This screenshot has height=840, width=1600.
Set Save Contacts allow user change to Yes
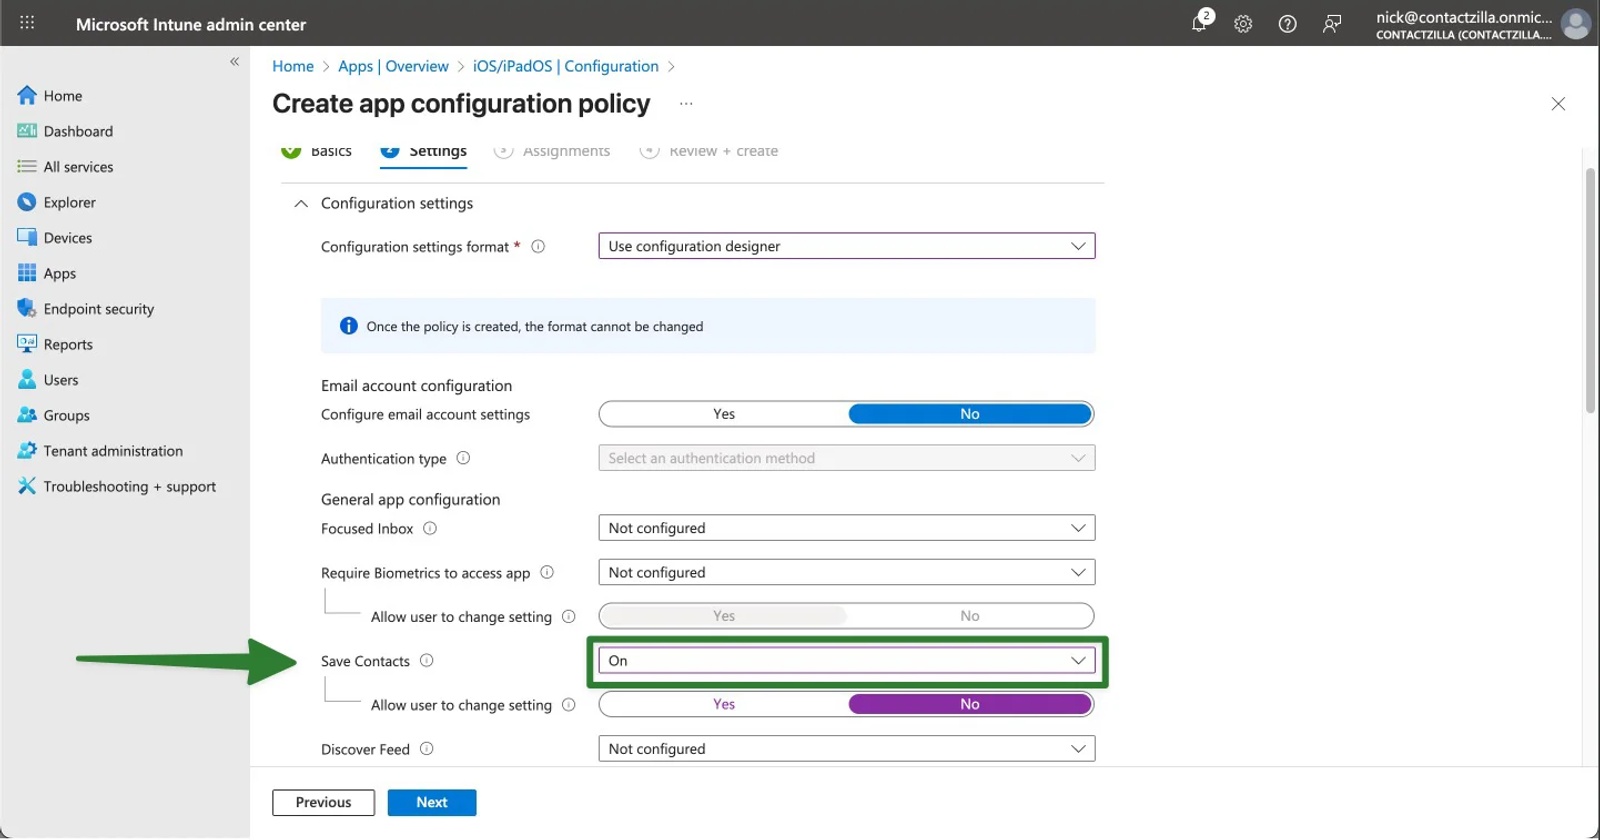(x=724, y=704)
